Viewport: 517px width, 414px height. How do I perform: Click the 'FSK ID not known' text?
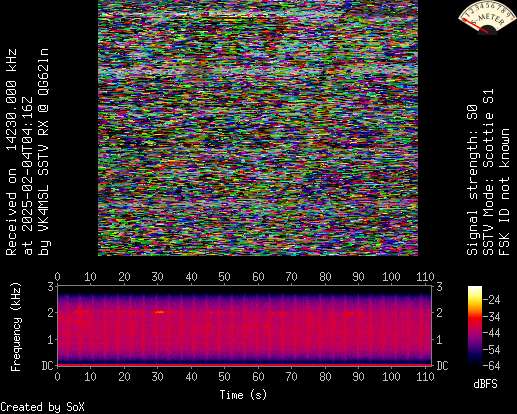point(504,192)
